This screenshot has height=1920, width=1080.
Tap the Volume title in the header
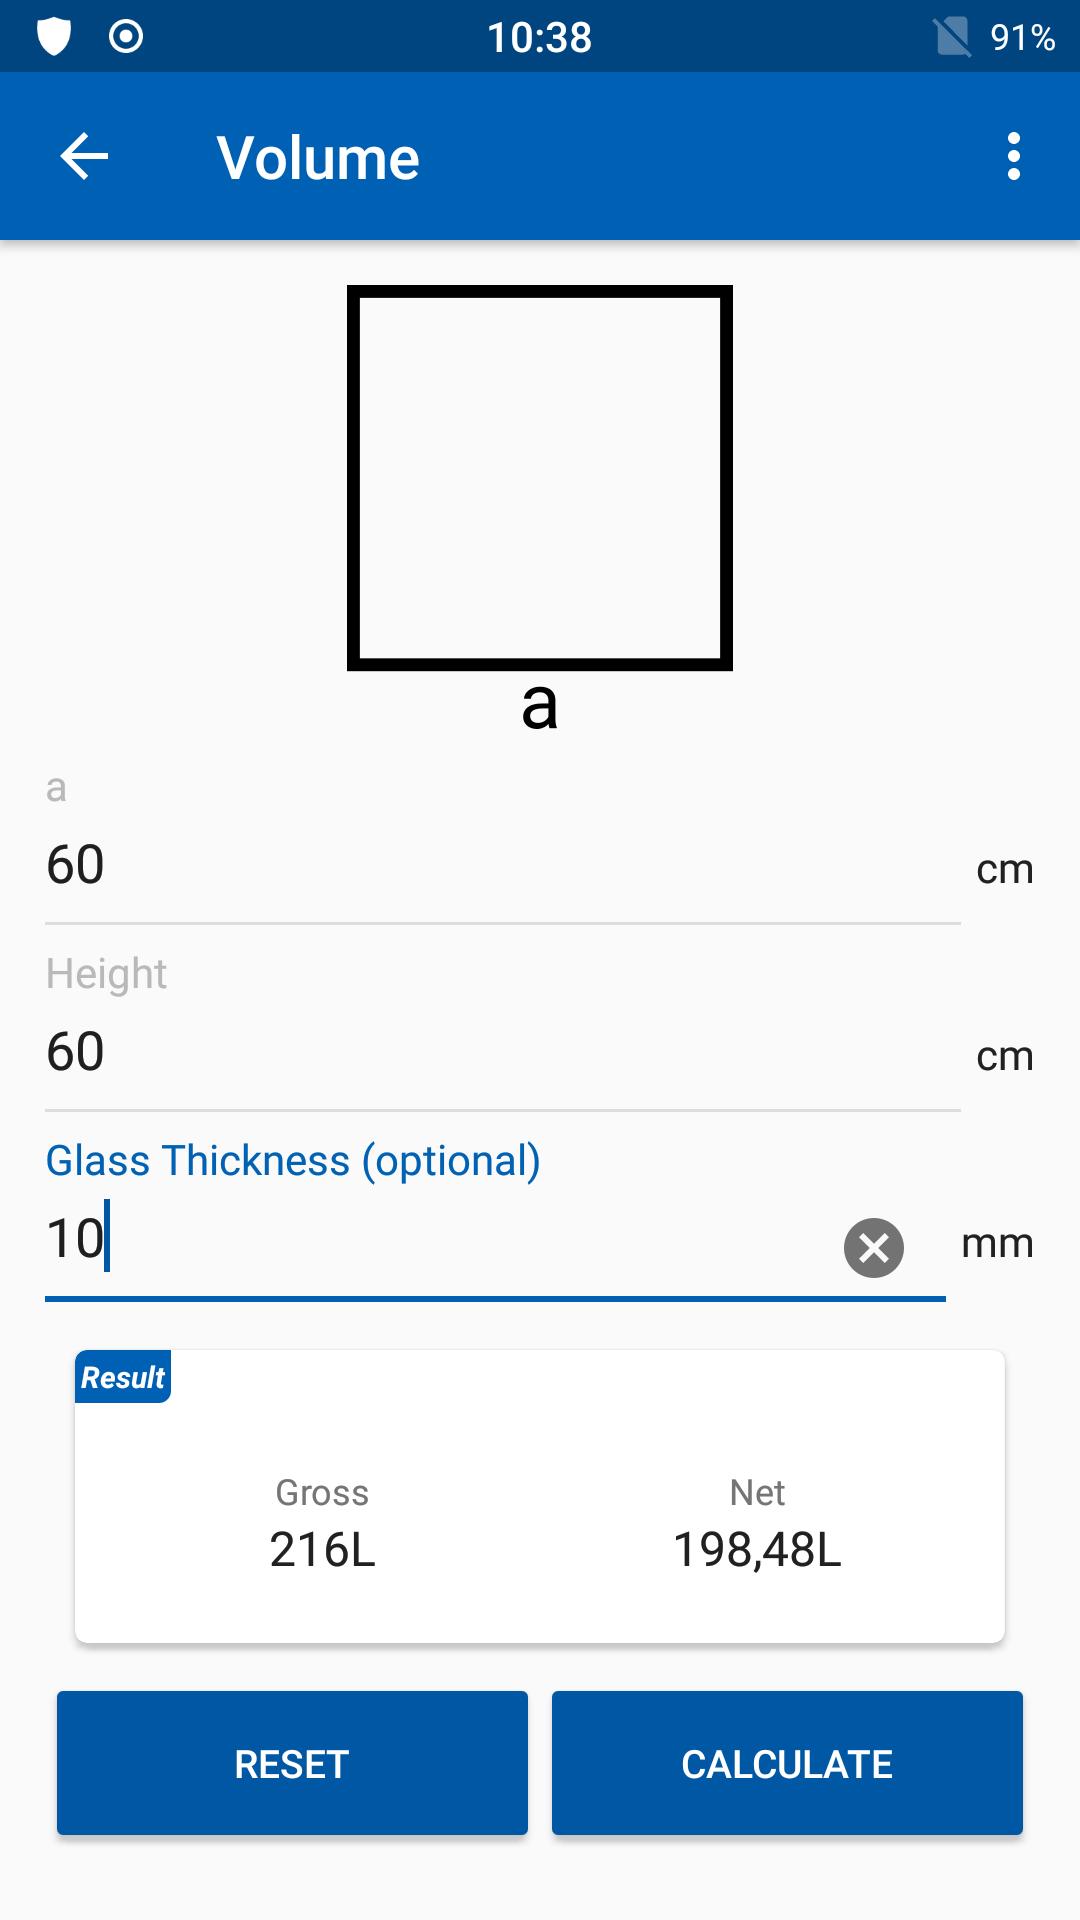(x=318, y=156)
